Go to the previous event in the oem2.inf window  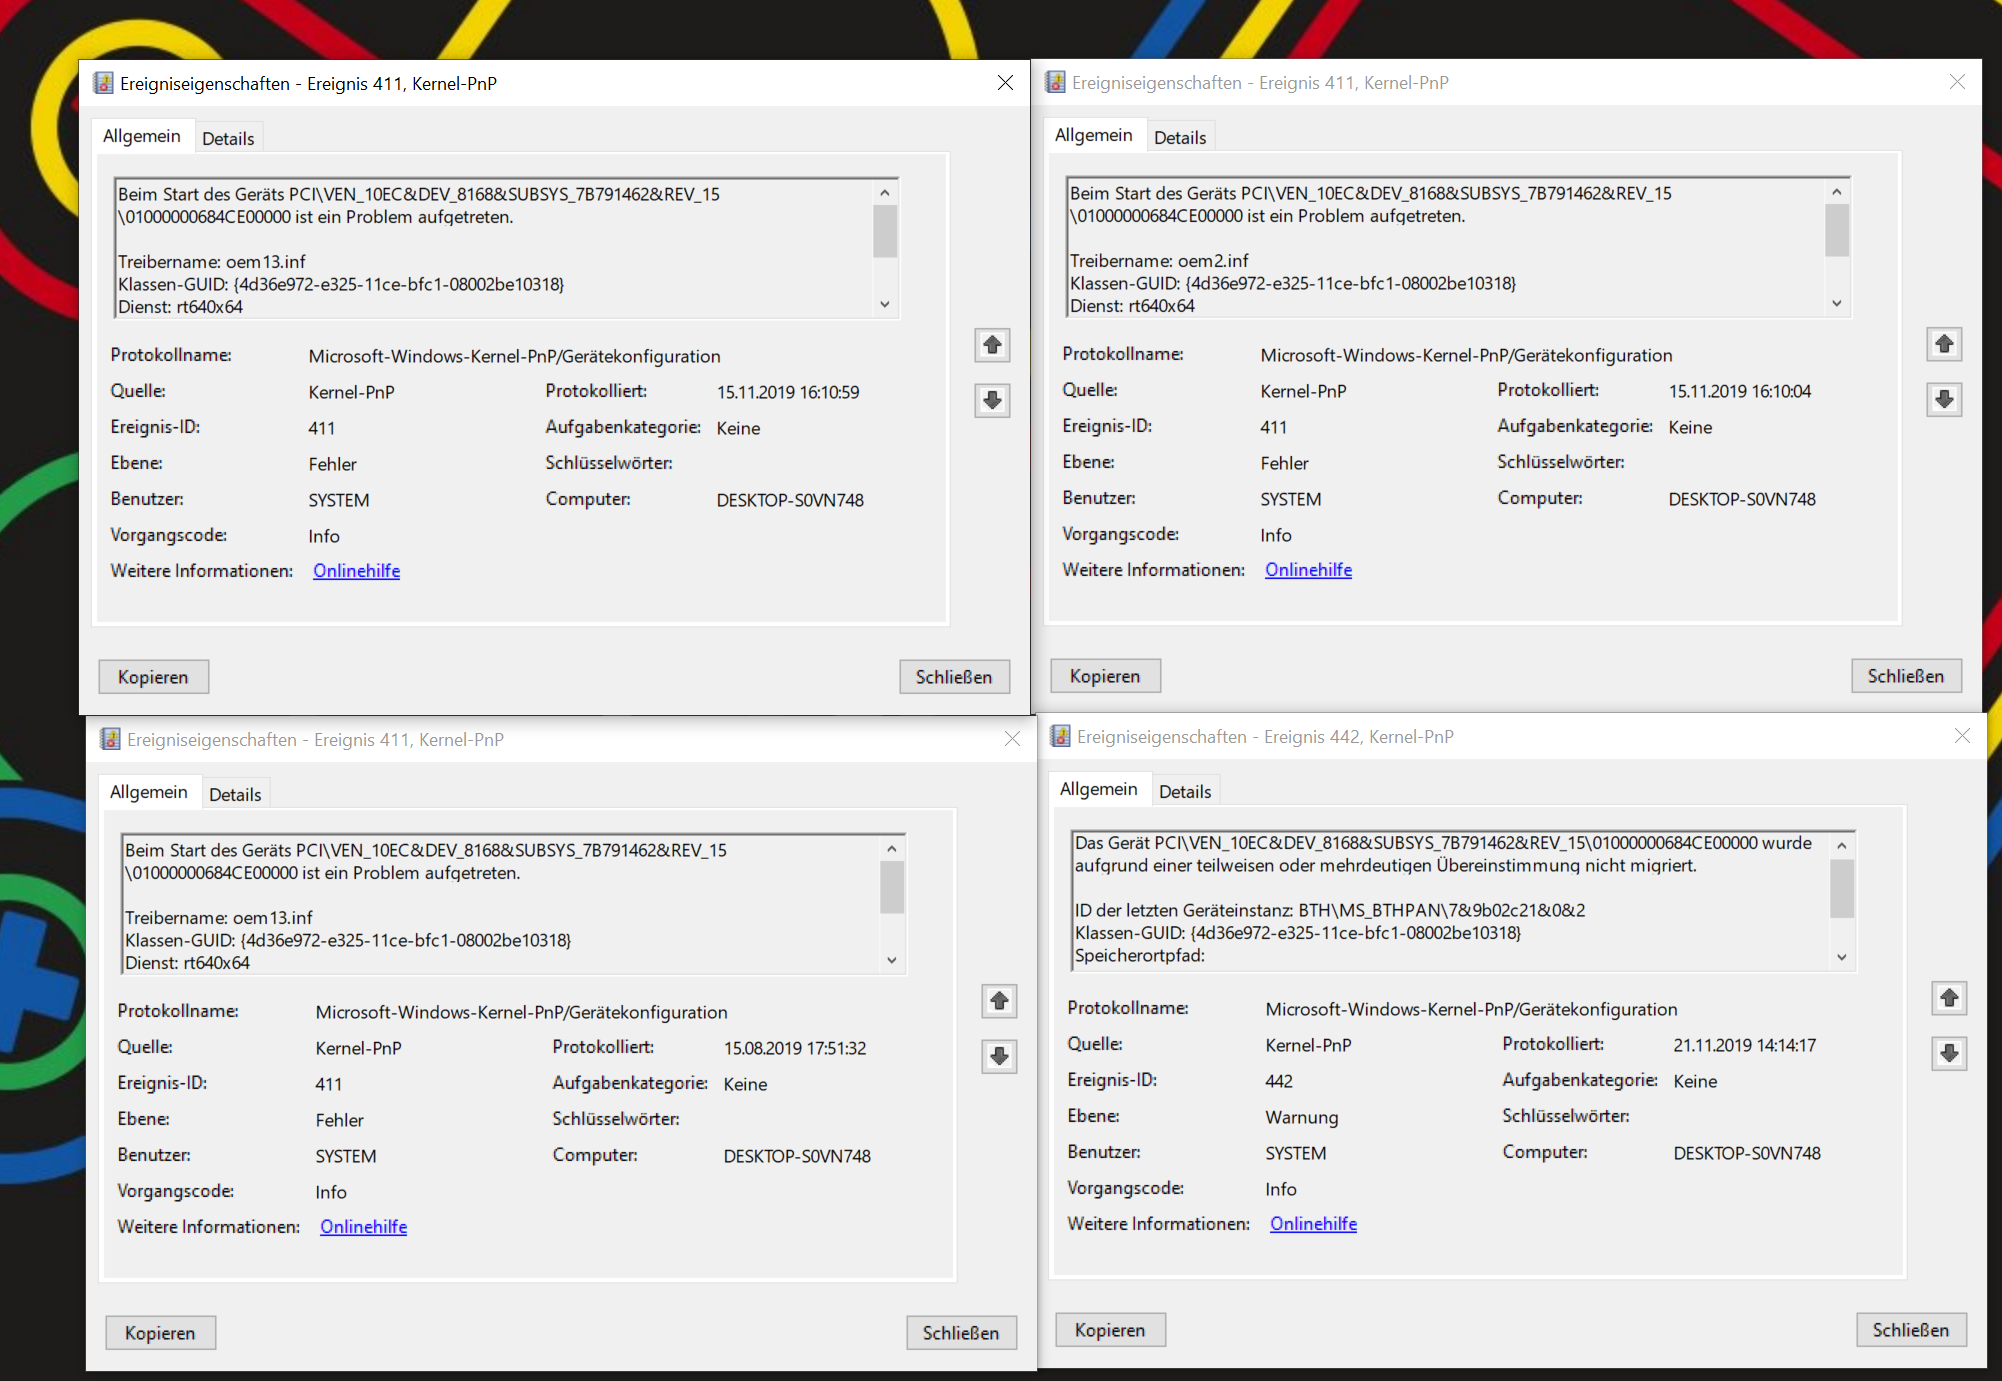1944,344
